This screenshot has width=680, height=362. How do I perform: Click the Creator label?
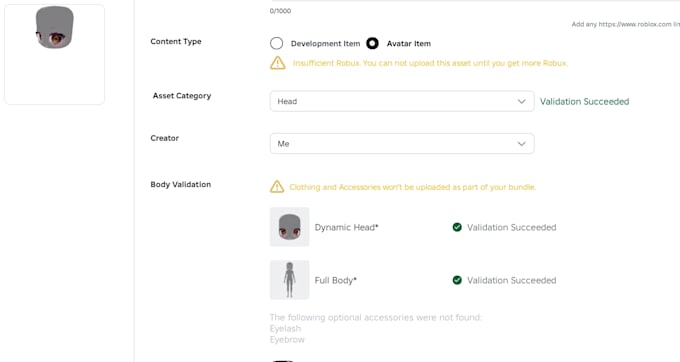(x=164, y=138)
